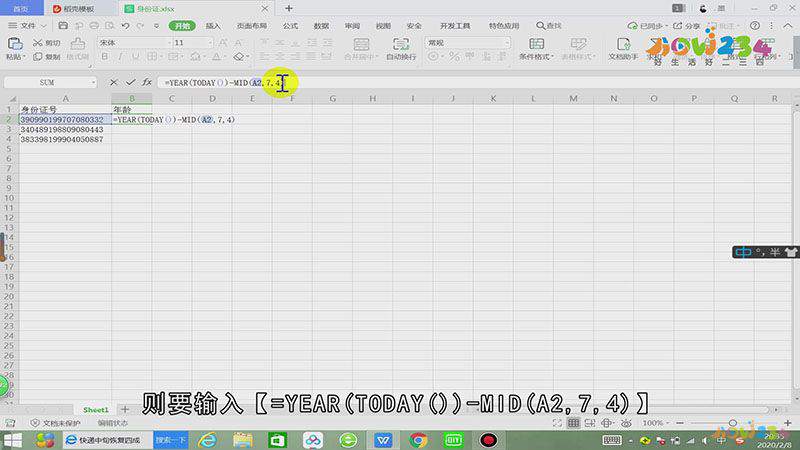
Task: Open the number format dropdown (常规)
Action: [x=507, y=43]
